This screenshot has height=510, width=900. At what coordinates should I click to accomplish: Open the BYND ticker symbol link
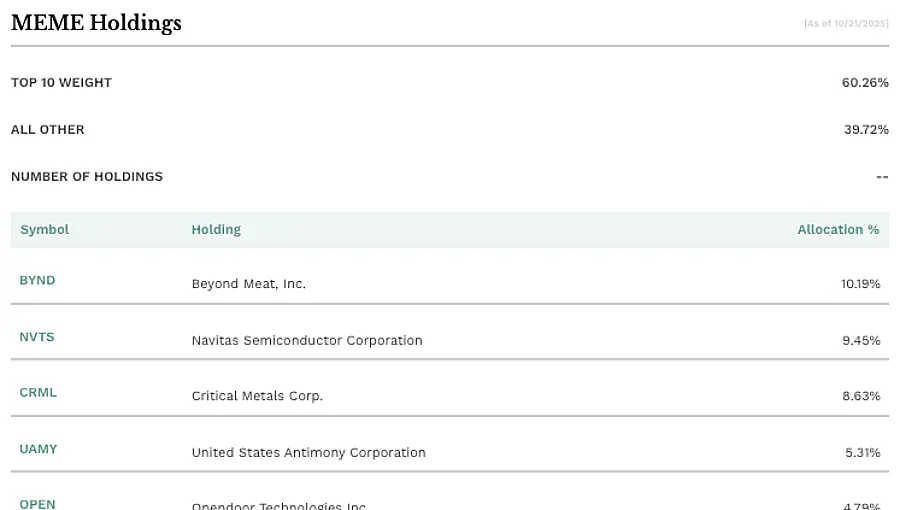point(37,280)
